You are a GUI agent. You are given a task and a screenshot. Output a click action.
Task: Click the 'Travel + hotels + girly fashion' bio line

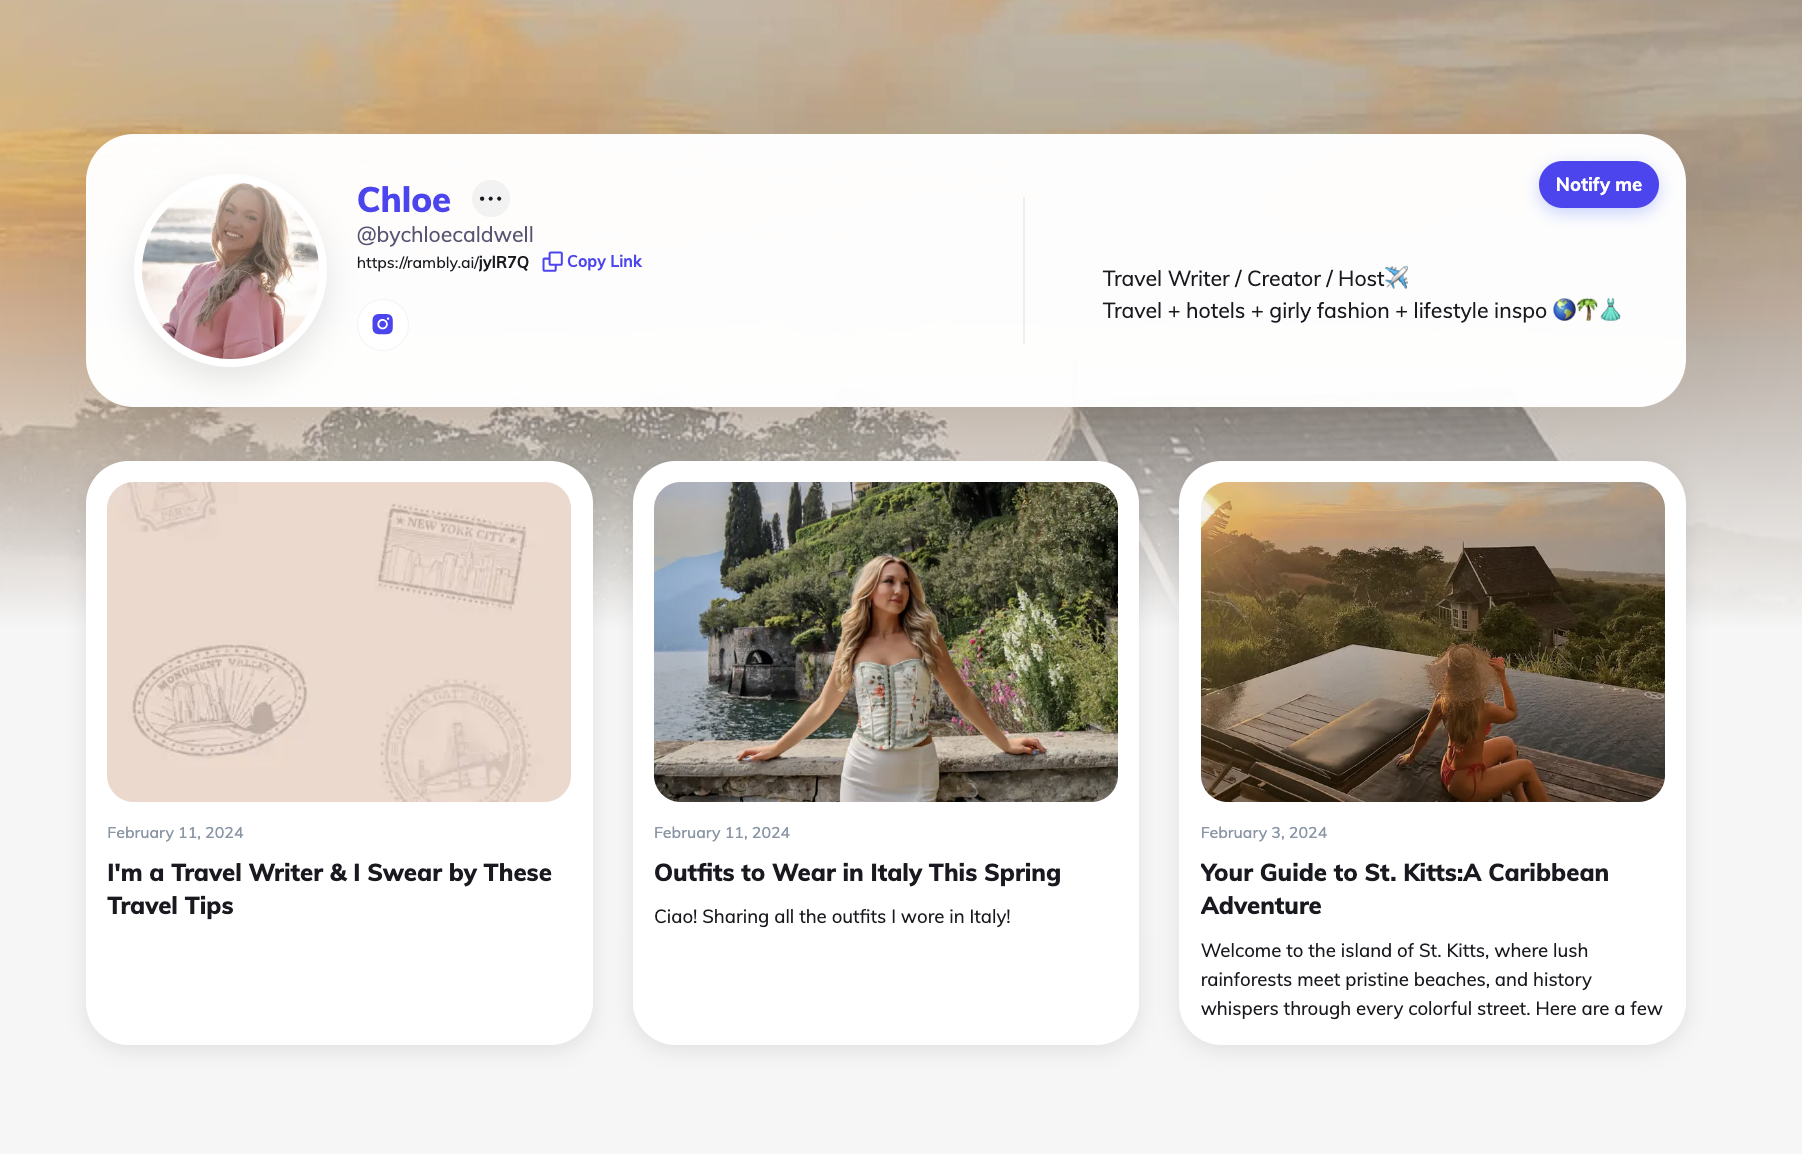(1361, 311)
